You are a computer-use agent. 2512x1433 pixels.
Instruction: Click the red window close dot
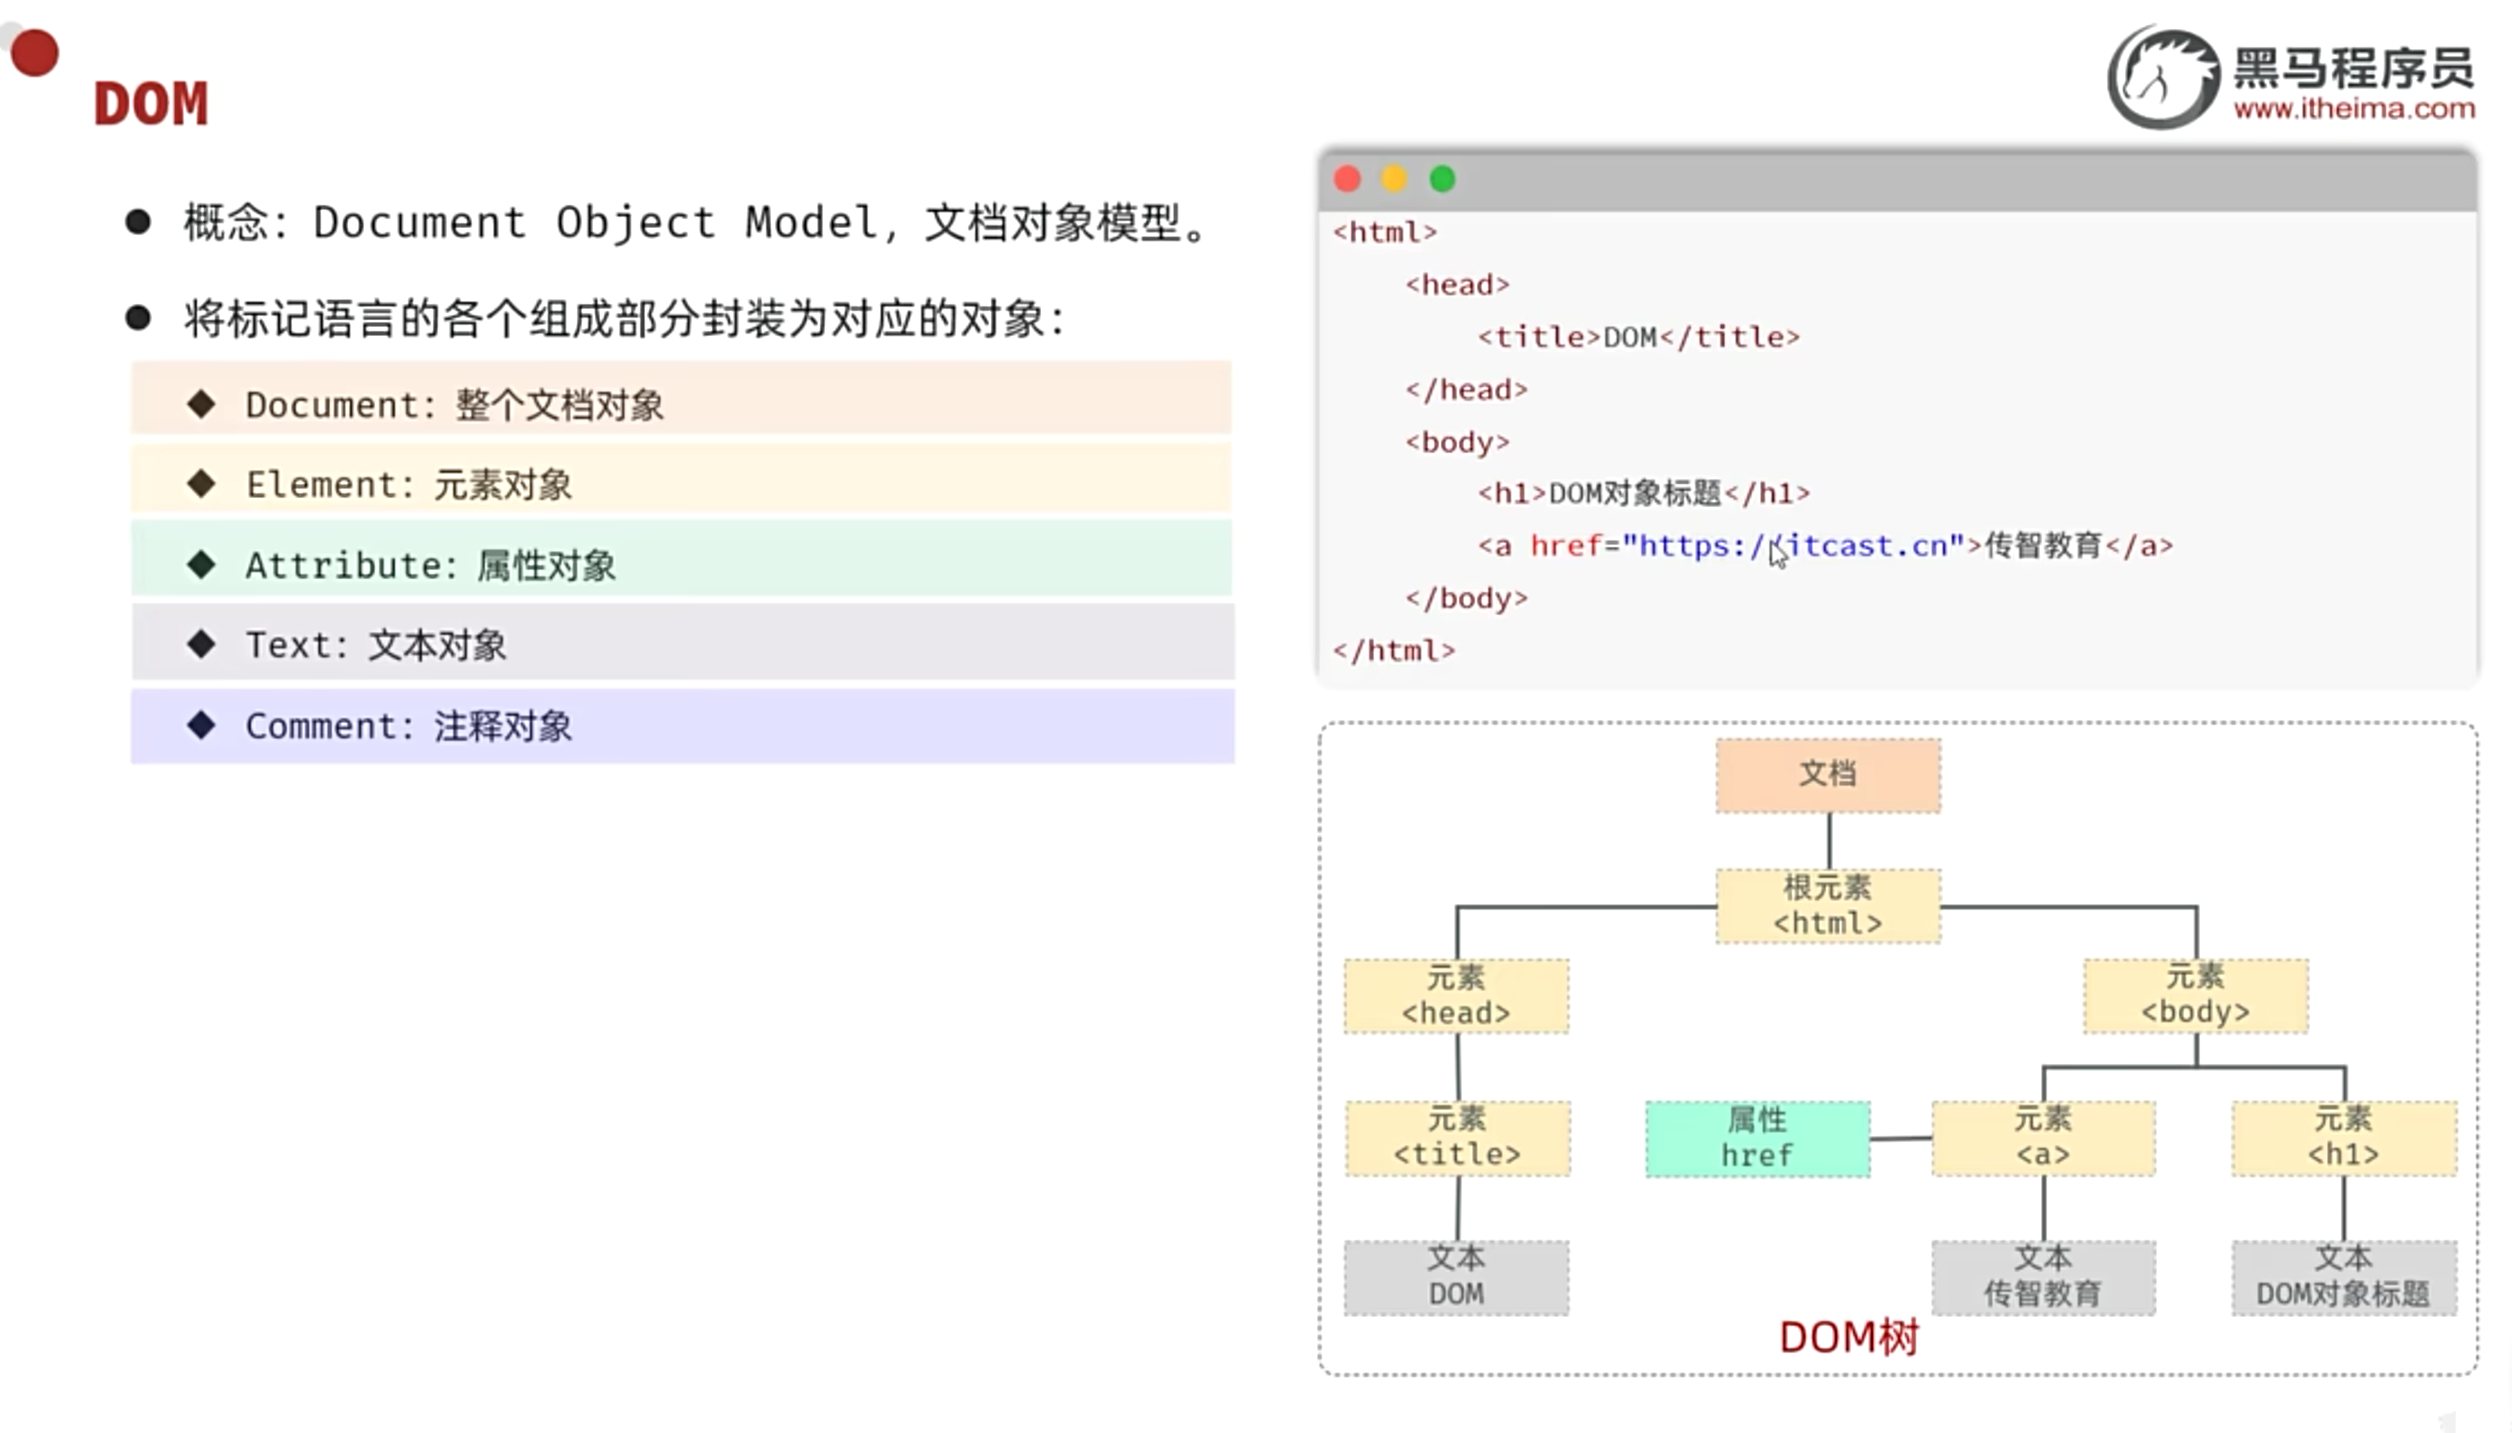(x=1347, y=179)
